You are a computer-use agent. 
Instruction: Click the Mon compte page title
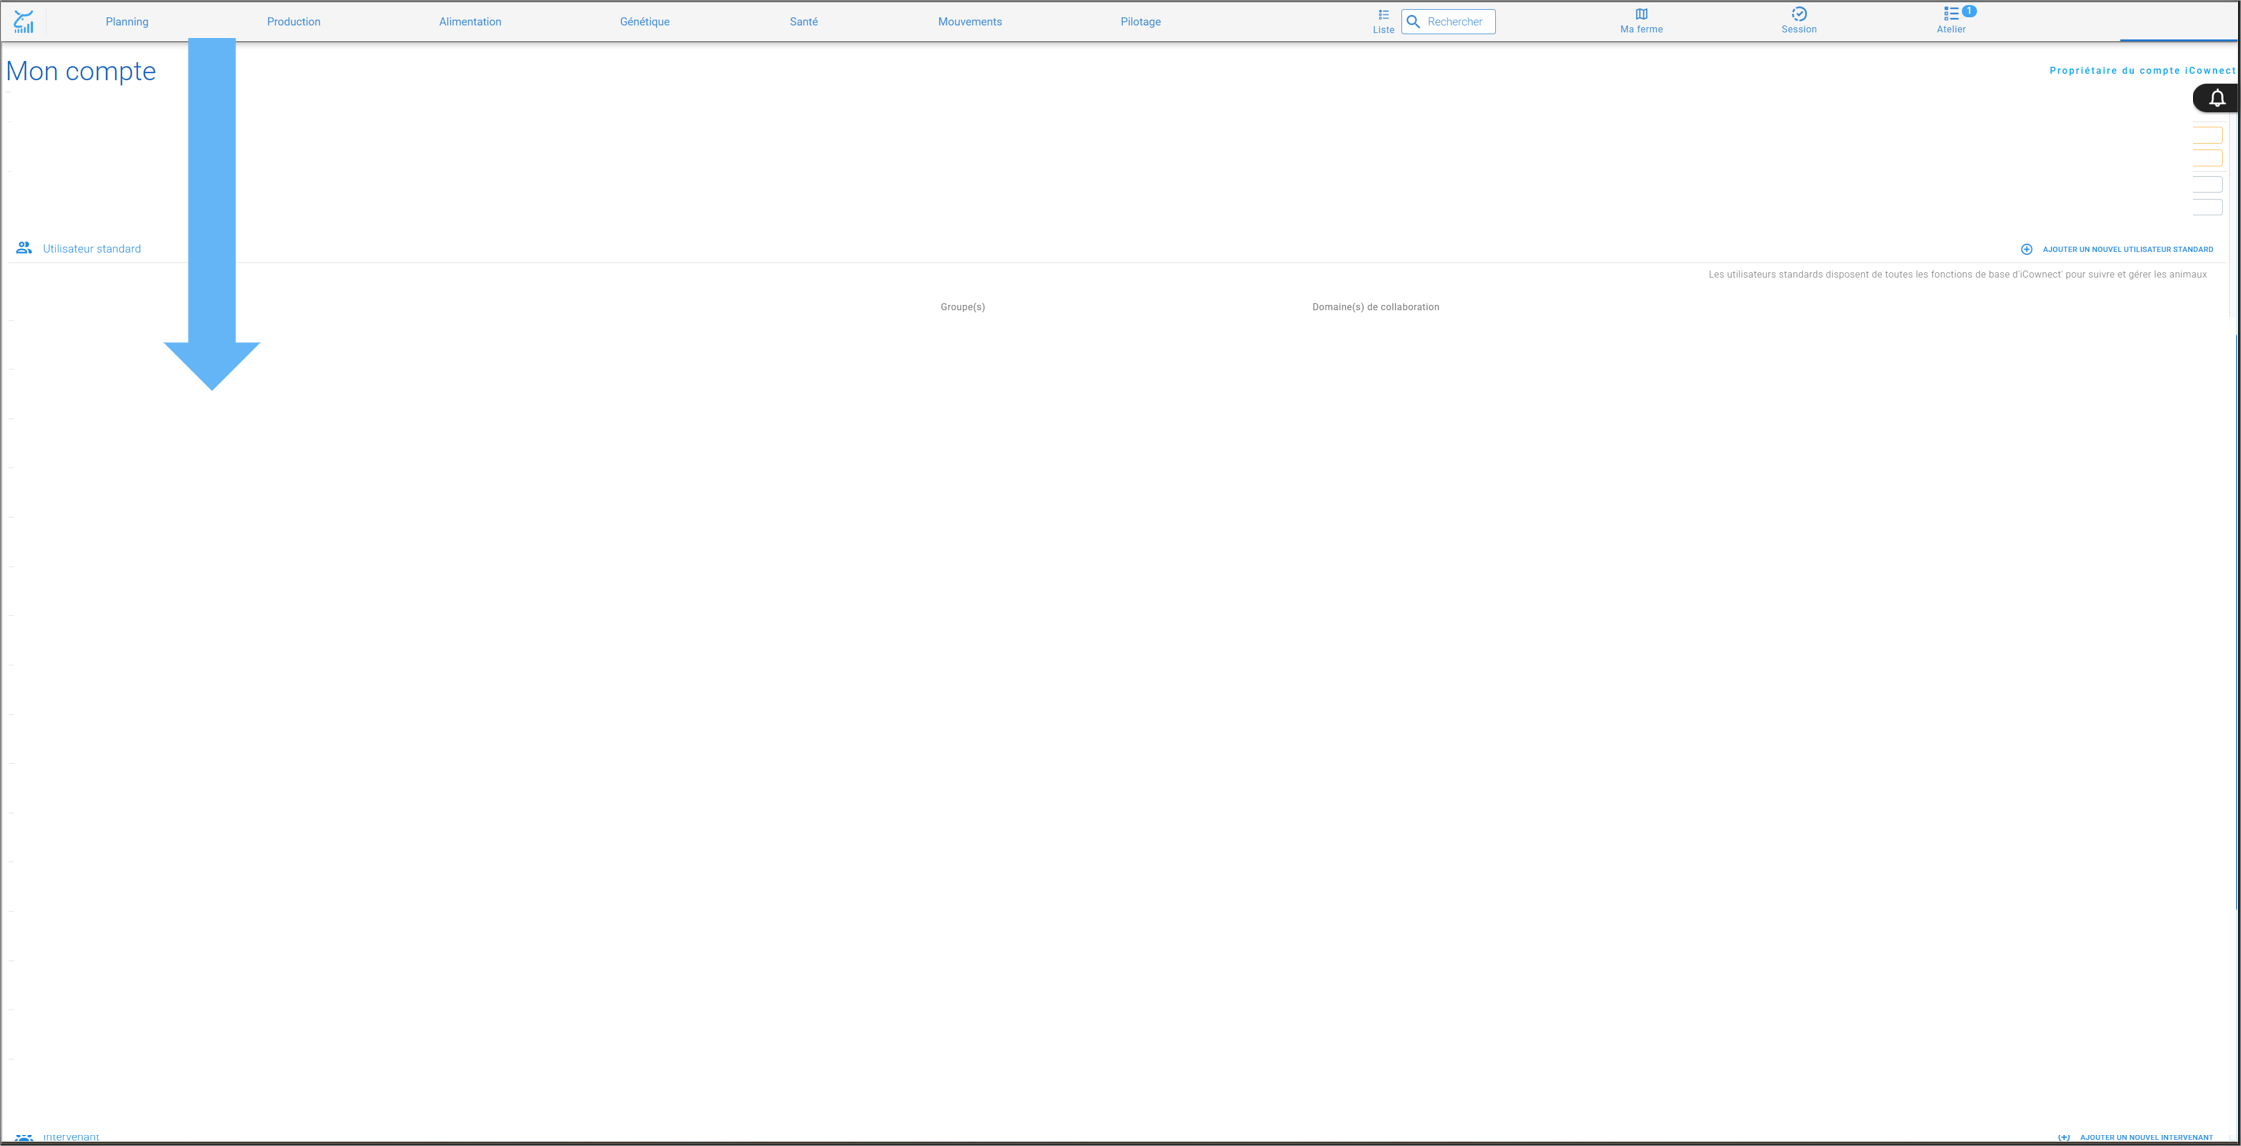point(81,71)
